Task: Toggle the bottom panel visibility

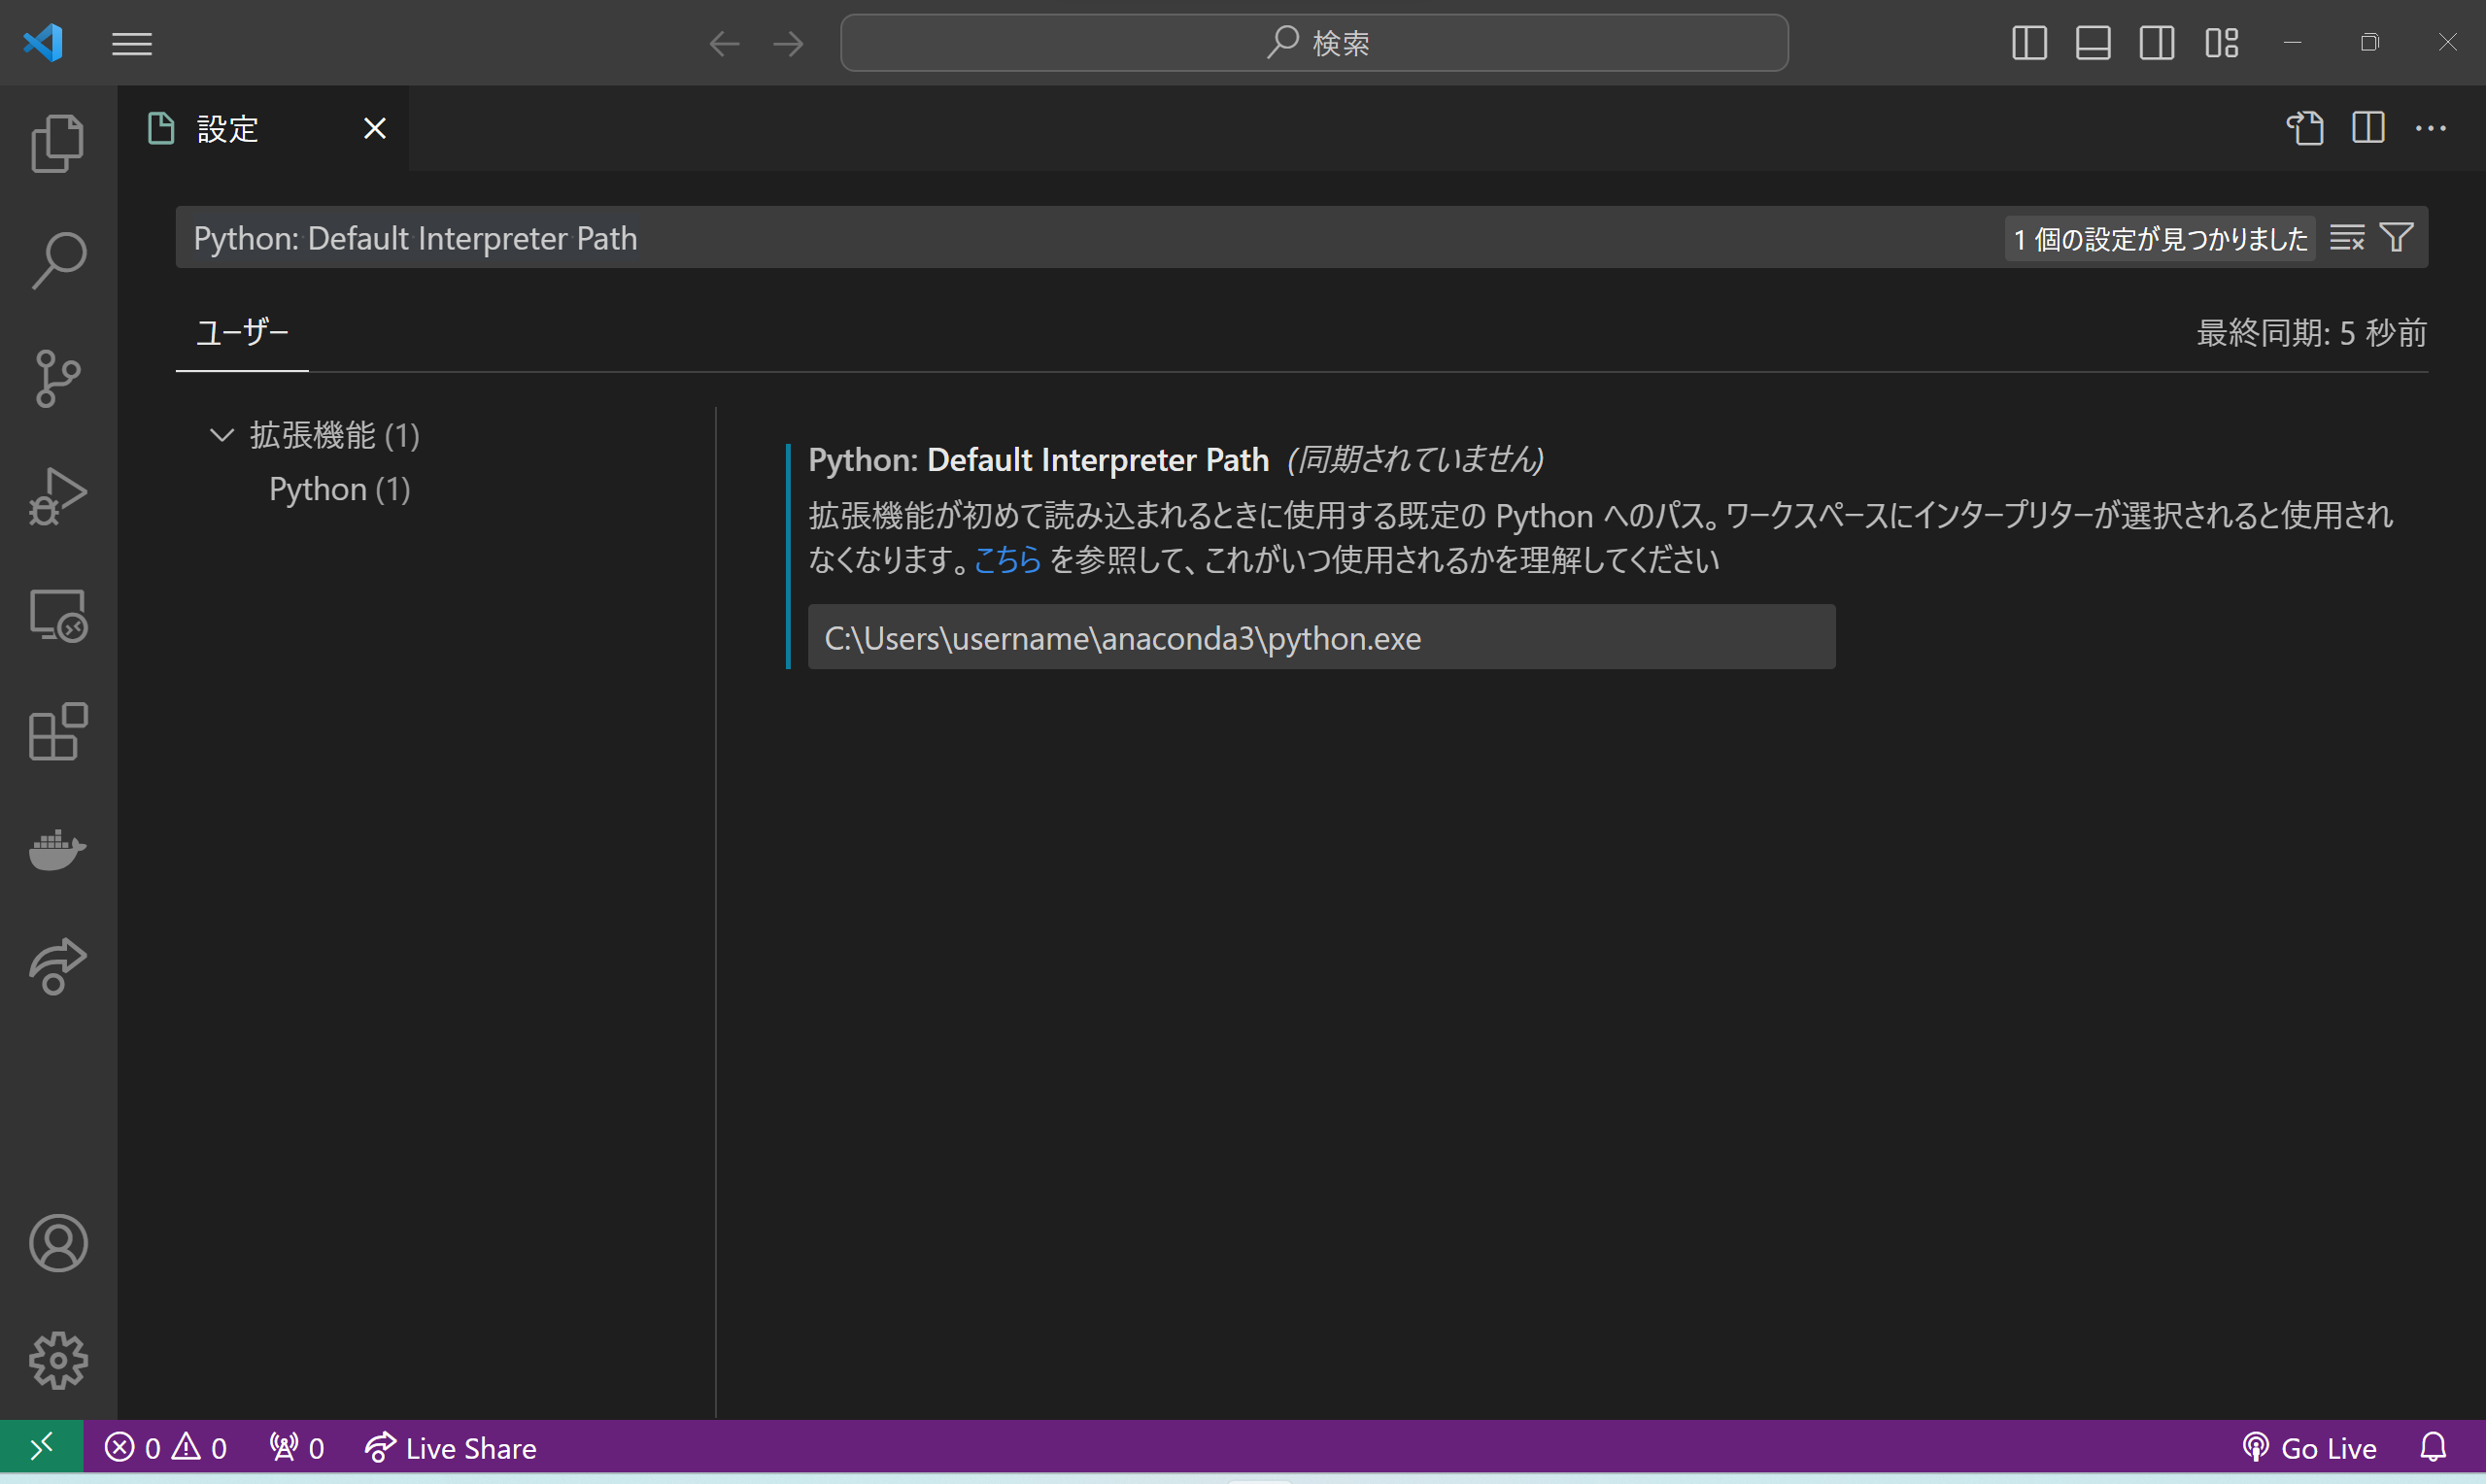Action: click(2093, 43)
